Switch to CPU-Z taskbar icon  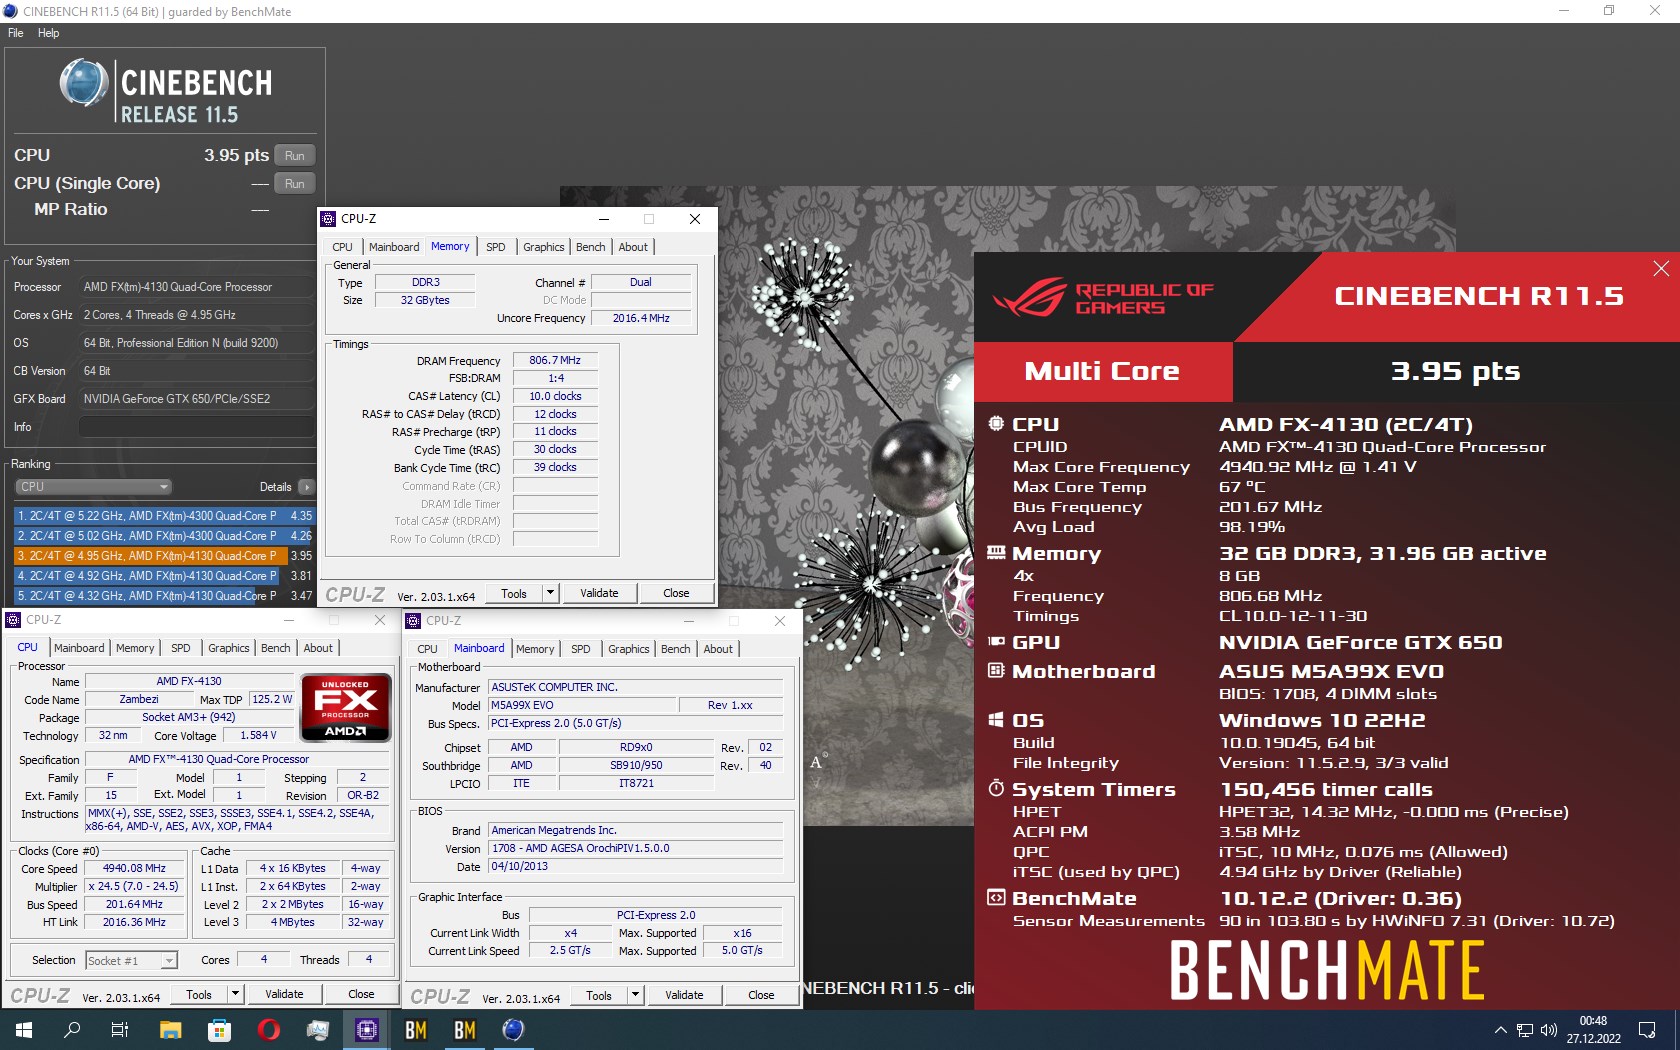point(367,1030)
